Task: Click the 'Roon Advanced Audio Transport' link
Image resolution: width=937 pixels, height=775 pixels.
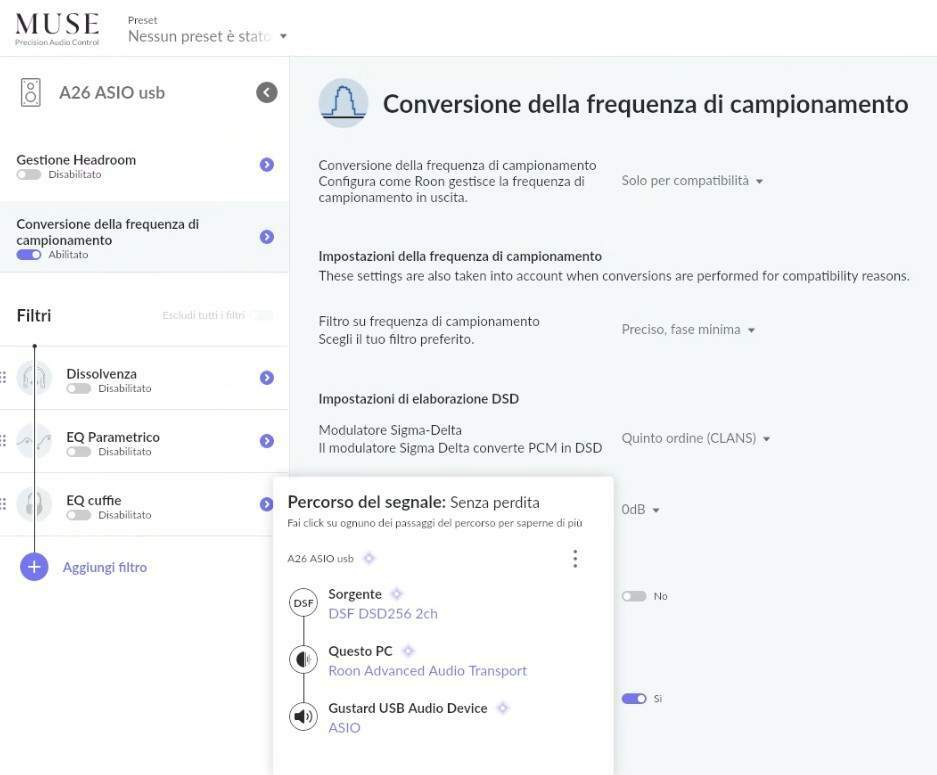Action: (x=427, y=671)
